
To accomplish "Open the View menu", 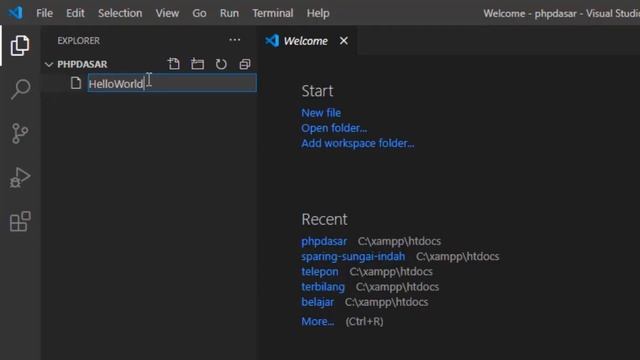I will [x=167, y=13].
